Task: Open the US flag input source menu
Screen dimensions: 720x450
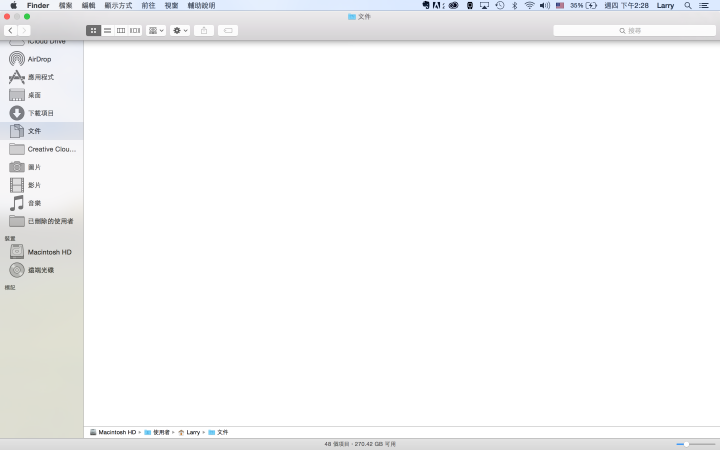Action: pyautogui.click(x=560, y=6)
